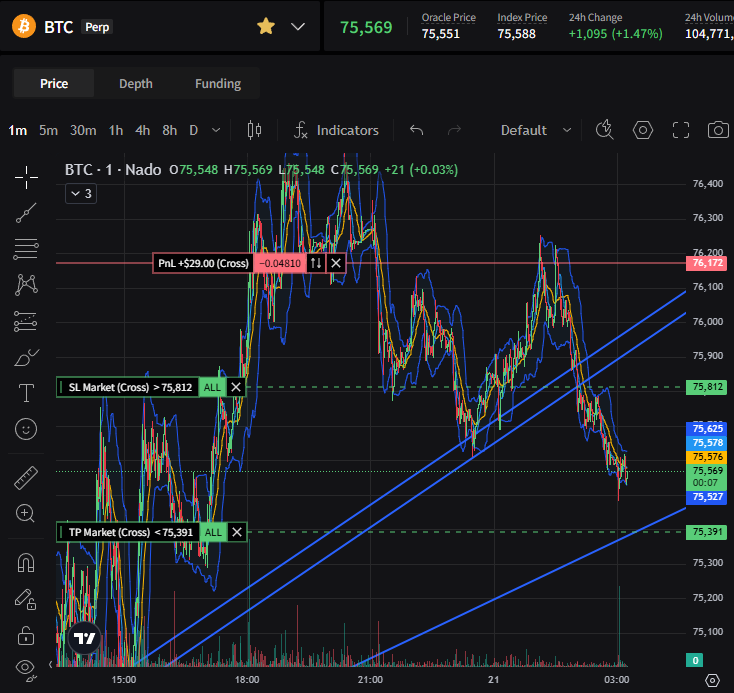This screenshot has height=693, width=734.
Task: Take a chart snapshot with camera icon
Action: [718, 130]
